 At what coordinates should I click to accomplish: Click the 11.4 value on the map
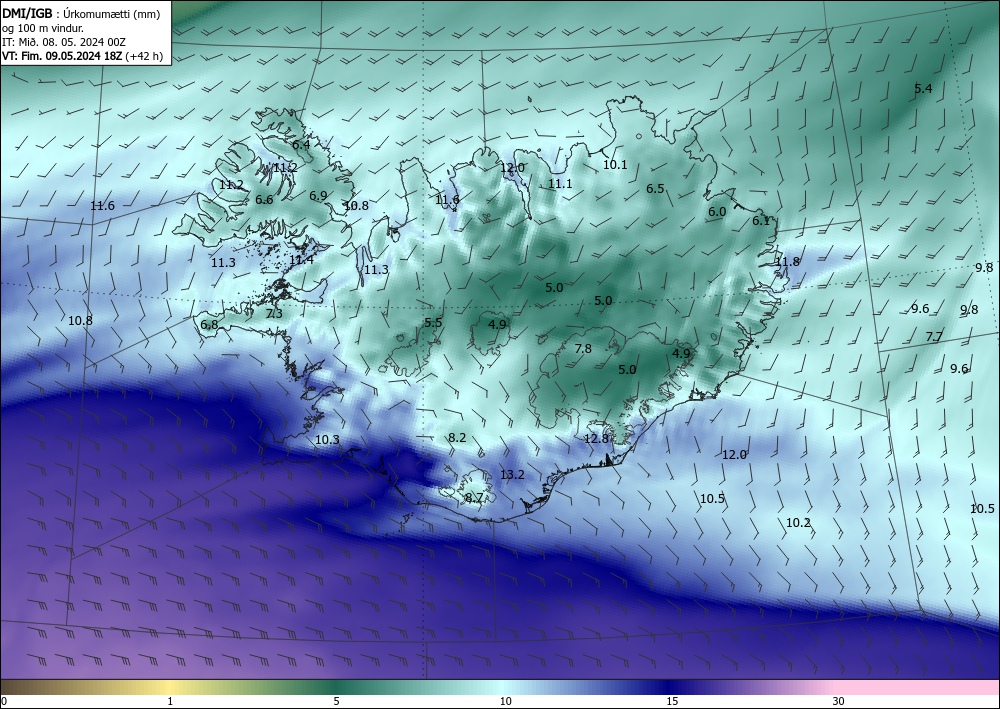pos(301,259)
